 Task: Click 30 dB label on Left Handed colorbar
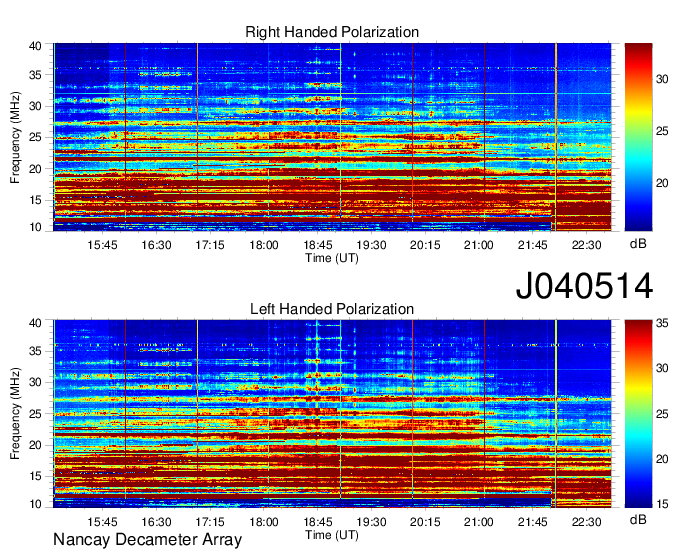tap(662, 368)
